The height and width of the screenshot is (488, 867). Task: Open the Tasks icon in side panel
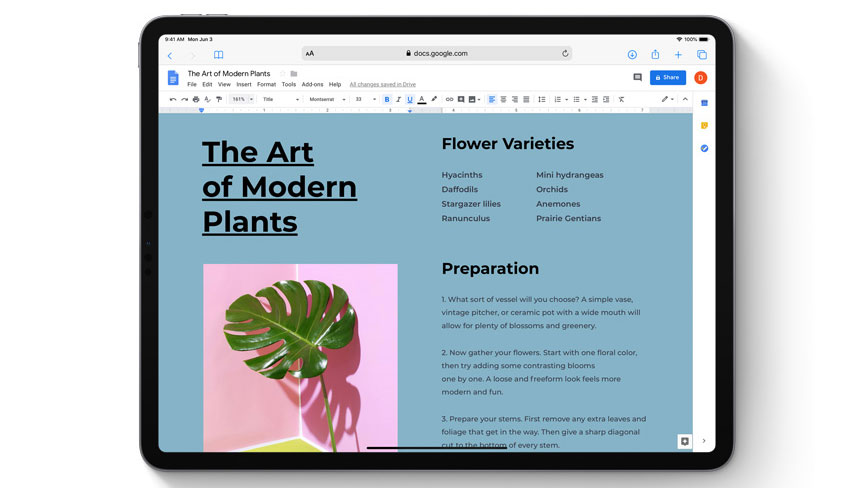point(704,148)
